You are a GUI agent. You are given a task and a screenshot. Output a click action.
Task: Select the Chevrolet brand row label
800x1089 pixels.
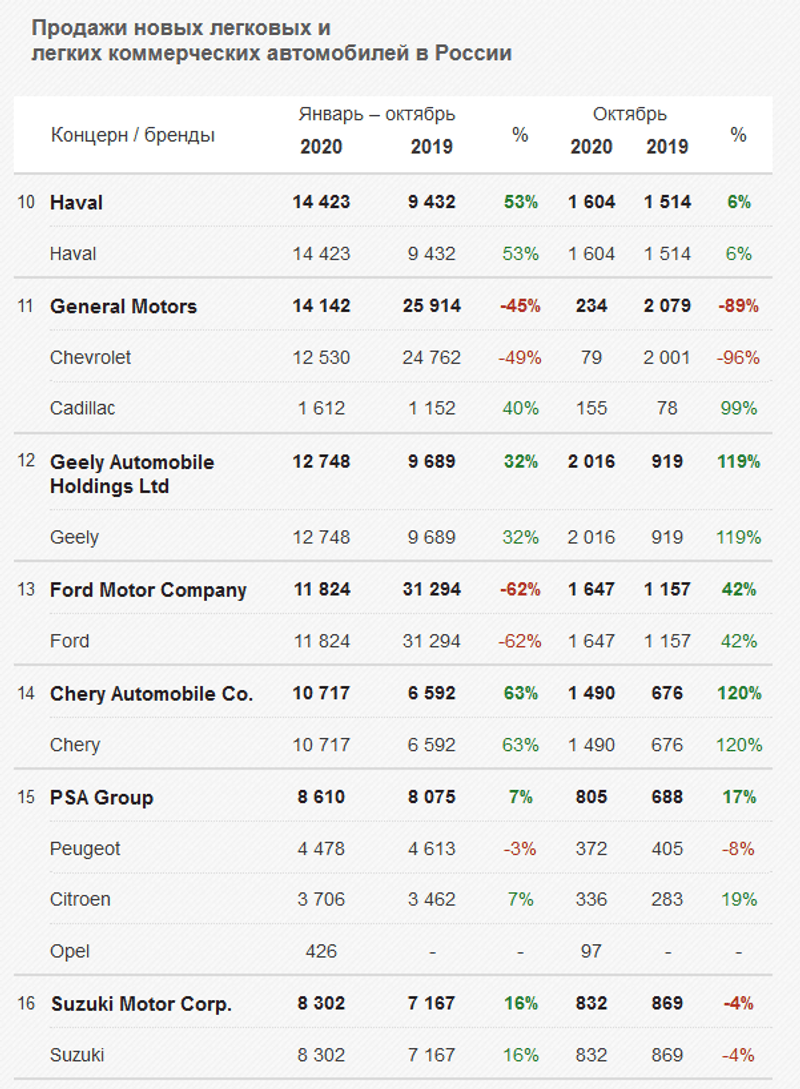(90, 357)
